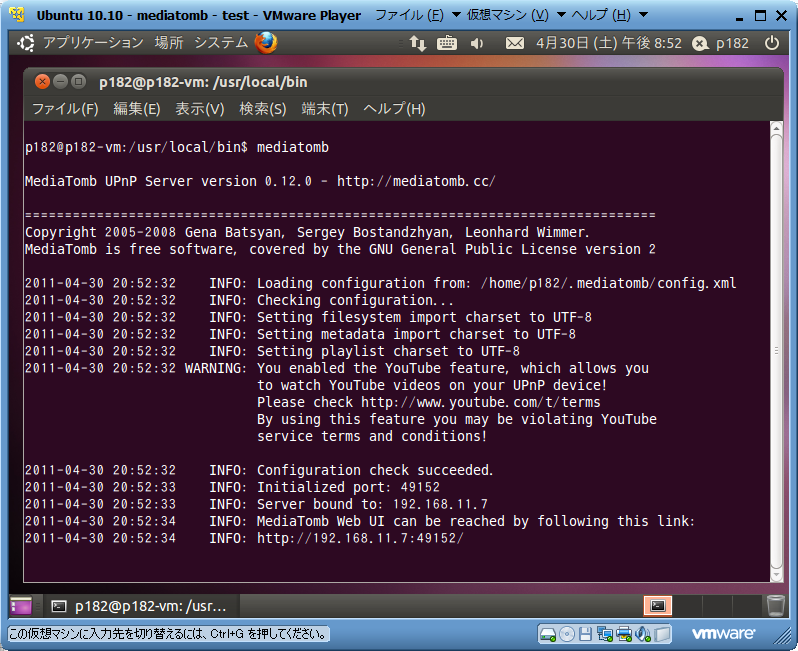The height and width of the screenshot is (651, 798).
Task: Click http://www.youtube.com/t/terms URL
Action: tap(480, 403)
